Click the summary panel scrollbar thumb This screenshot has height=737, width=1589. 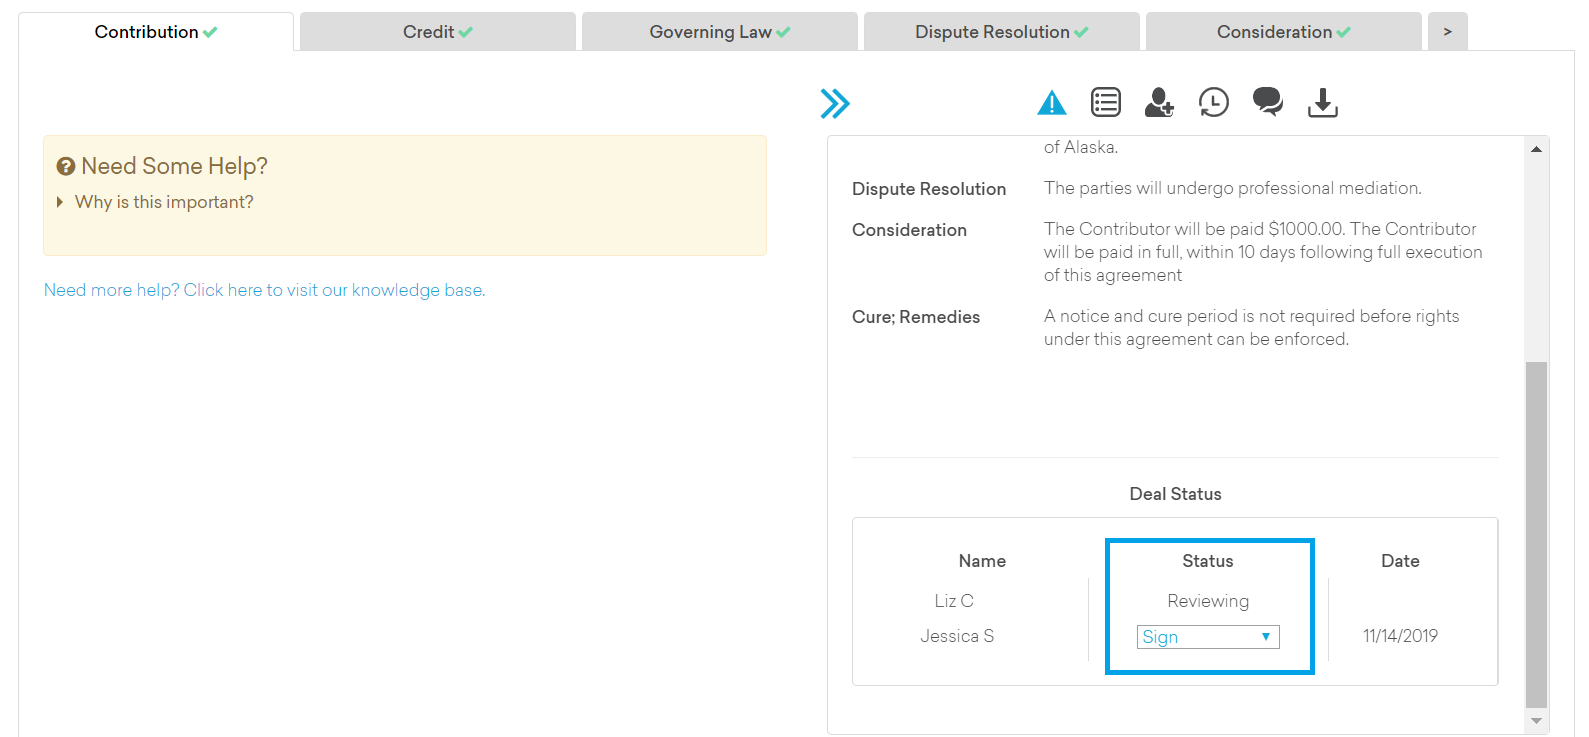pos(1536,534)
